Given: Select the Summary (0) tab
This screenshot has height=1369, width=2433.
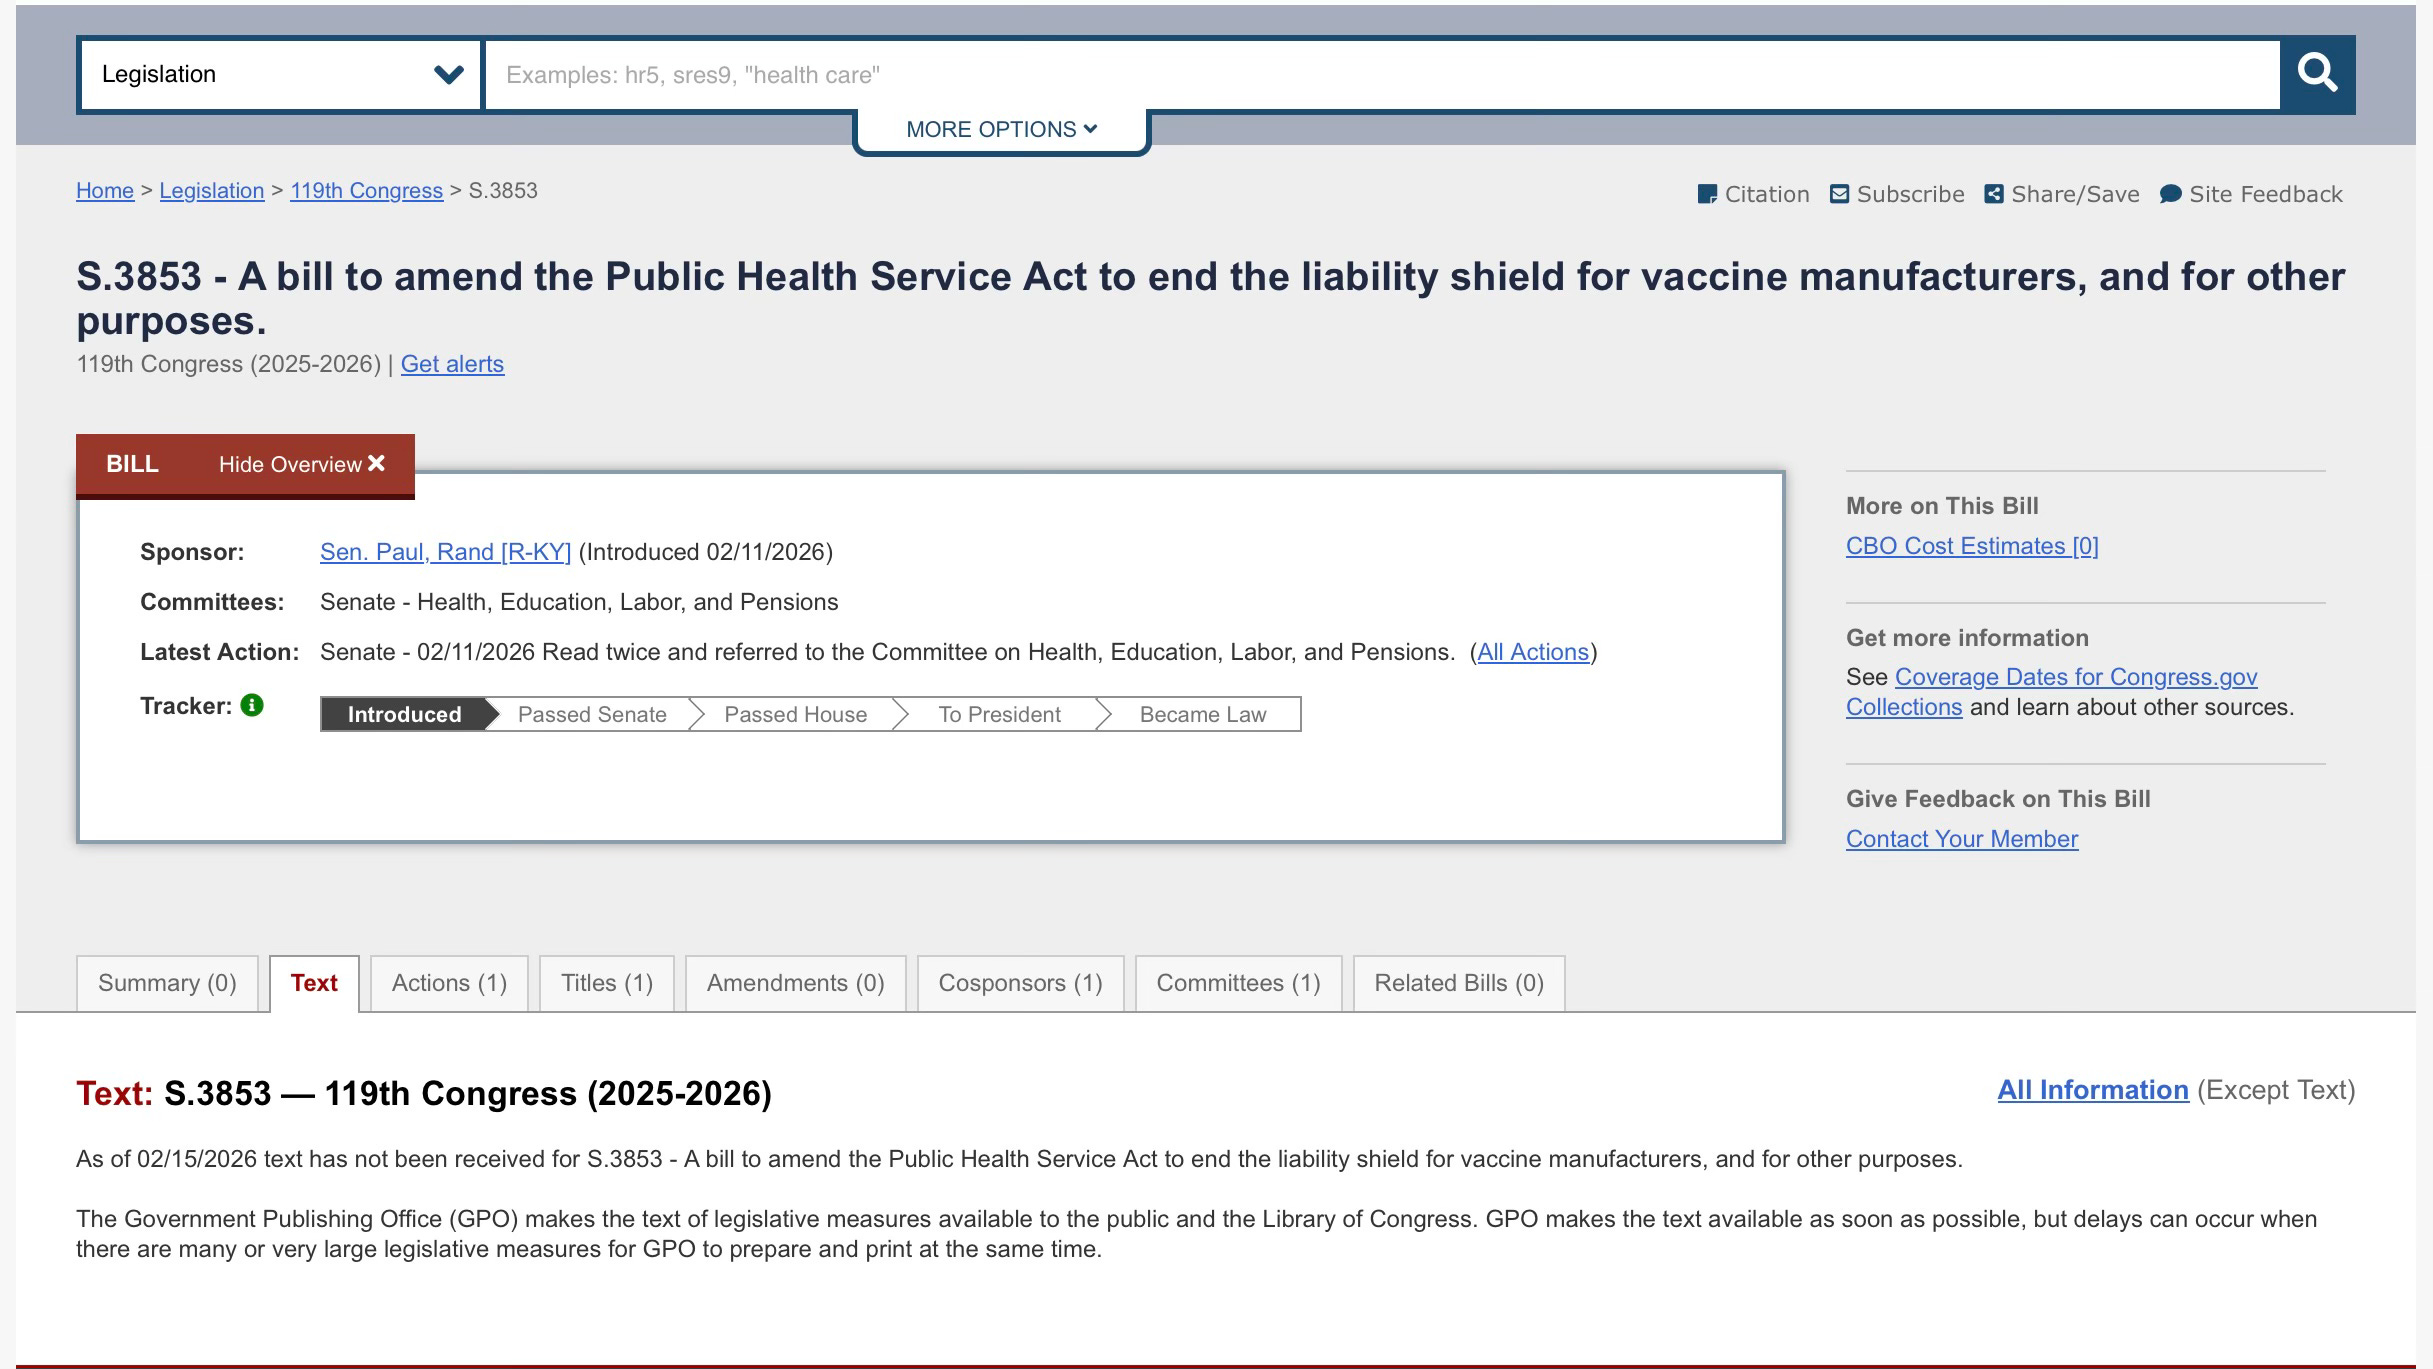Looking at the screenshot, I should pyautogui.click(x=167, y=983).
